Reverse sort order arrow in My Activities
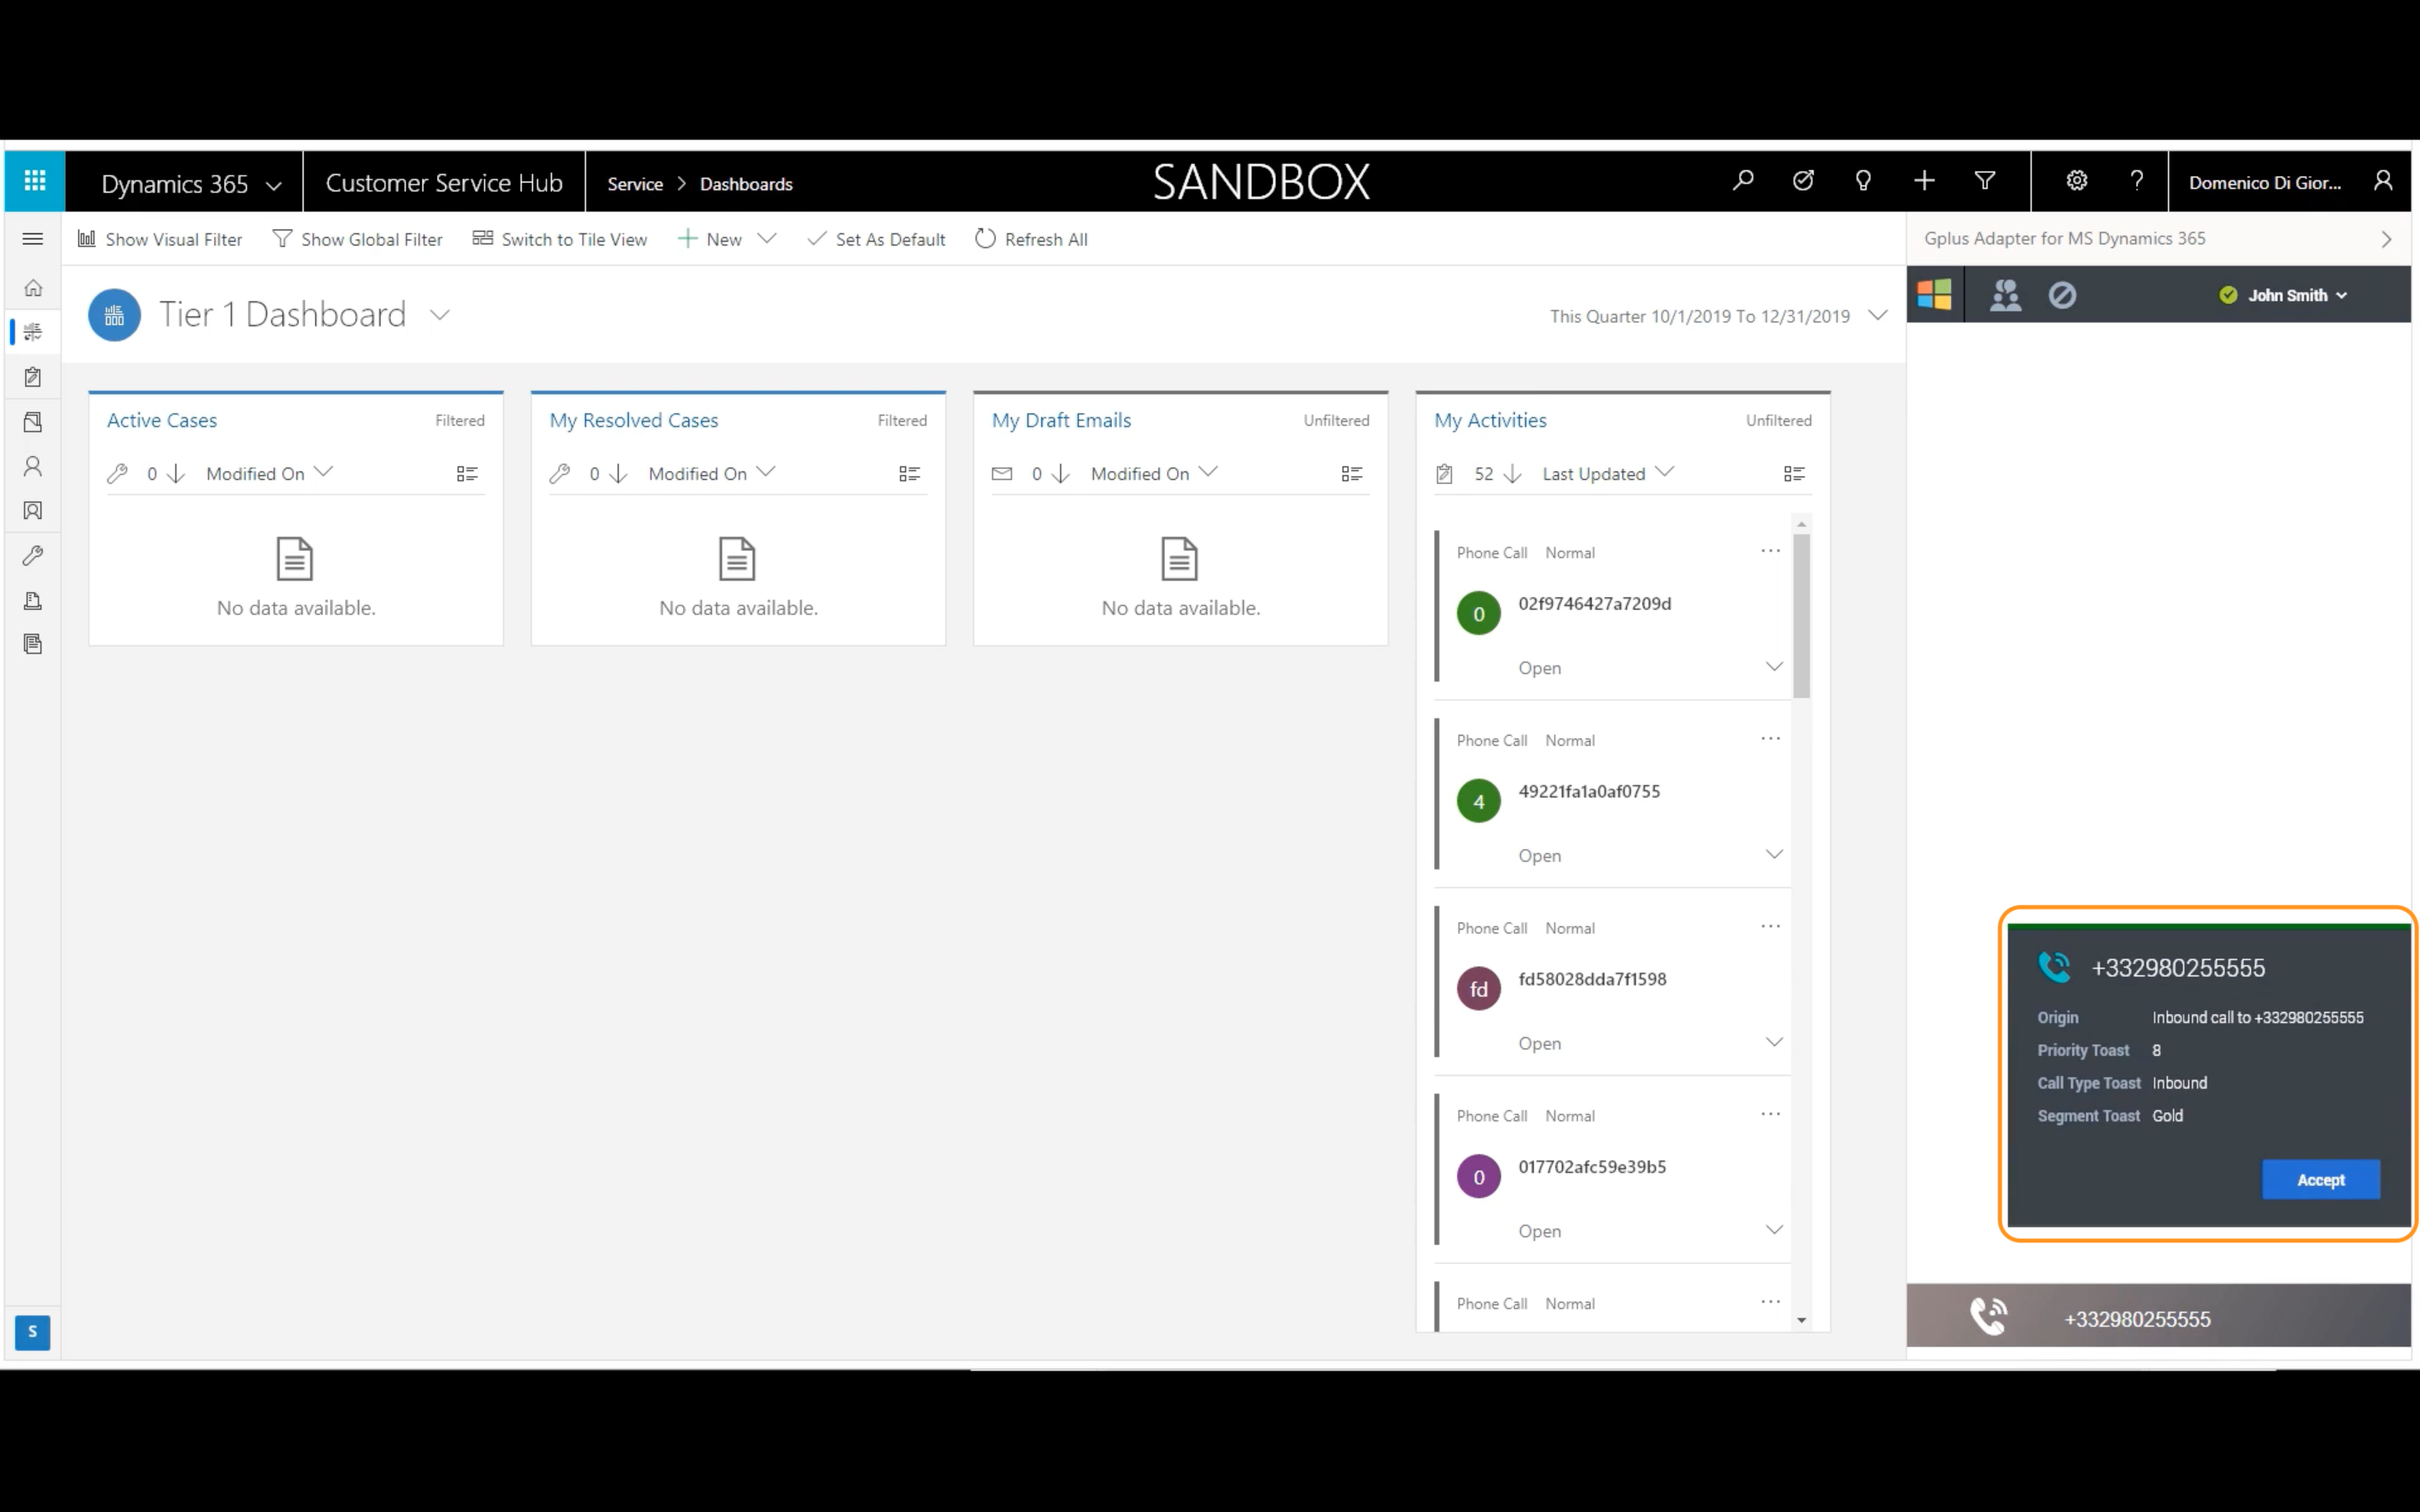 tap(1513, 474)
